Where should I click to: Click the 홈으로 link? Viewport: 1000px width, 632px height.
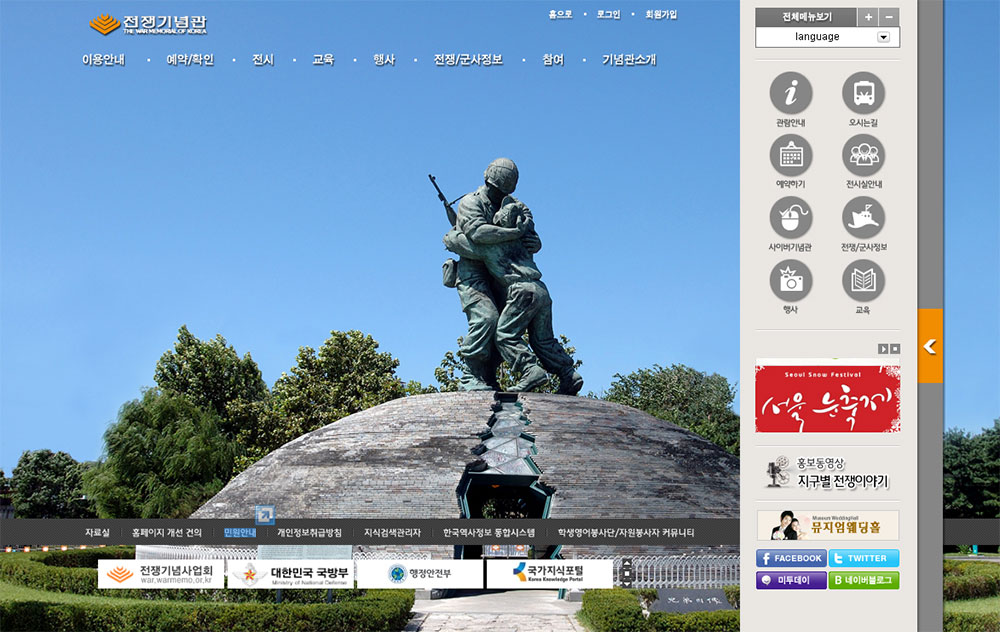(561, 14)
